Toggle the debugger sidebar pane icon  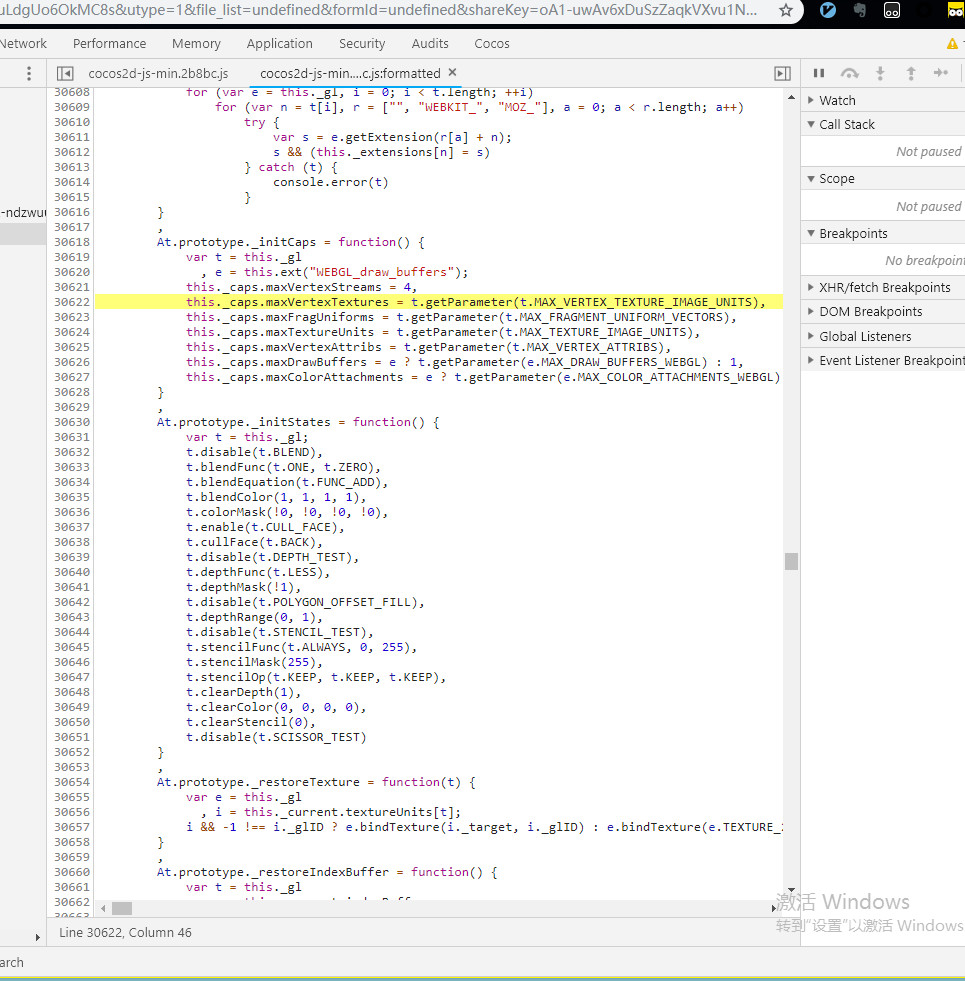(x=782, y=73)
